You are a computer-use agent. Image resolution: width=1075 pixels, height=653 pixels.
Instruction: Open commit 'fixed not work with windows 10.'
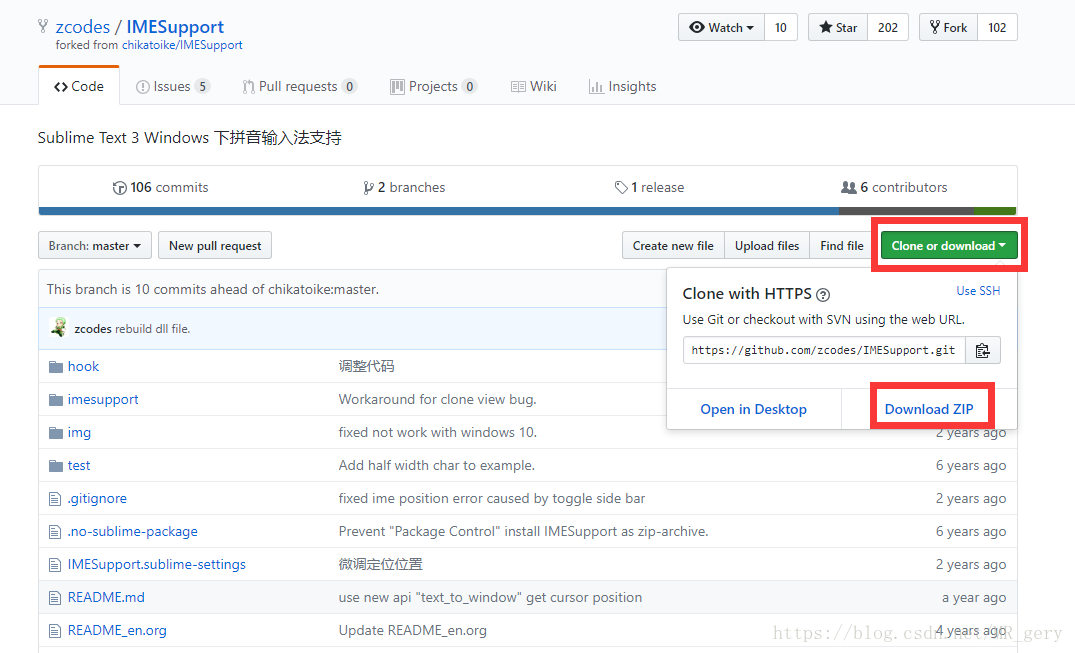click(437, 432)
